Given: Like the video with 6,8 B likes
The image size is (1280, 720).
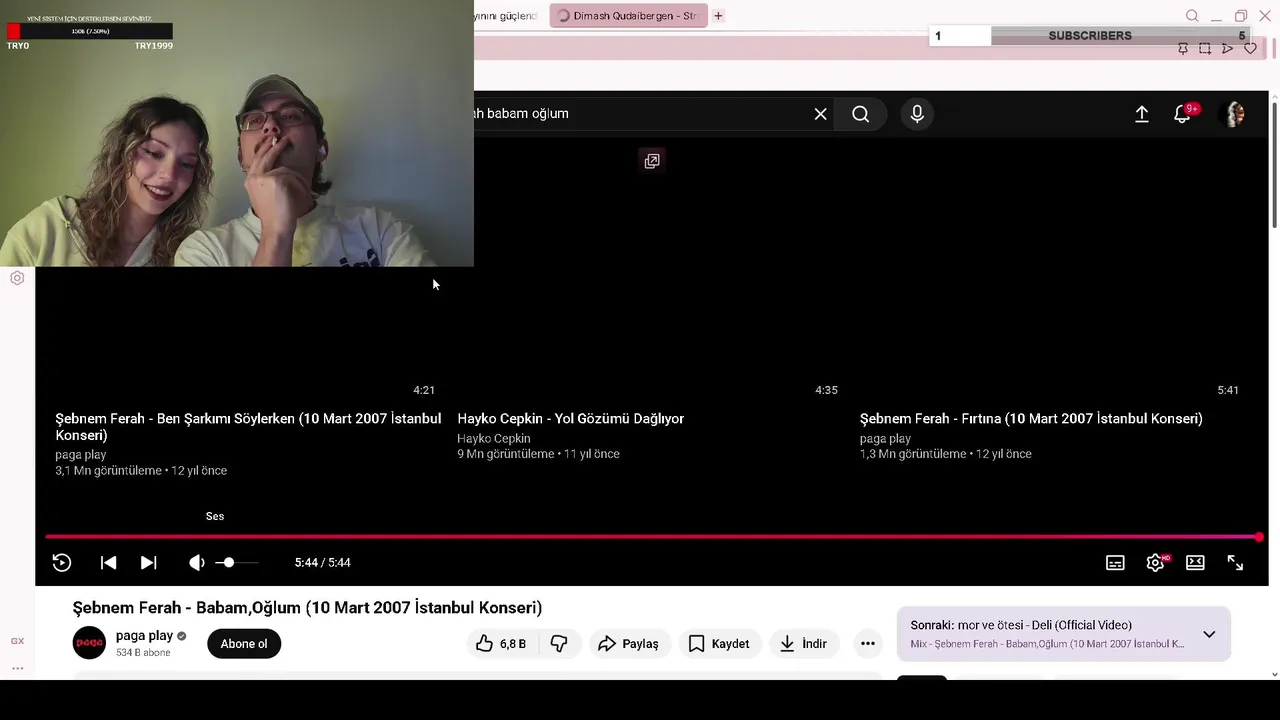Looking at the screenshot, I should click(x=501, y=644).
